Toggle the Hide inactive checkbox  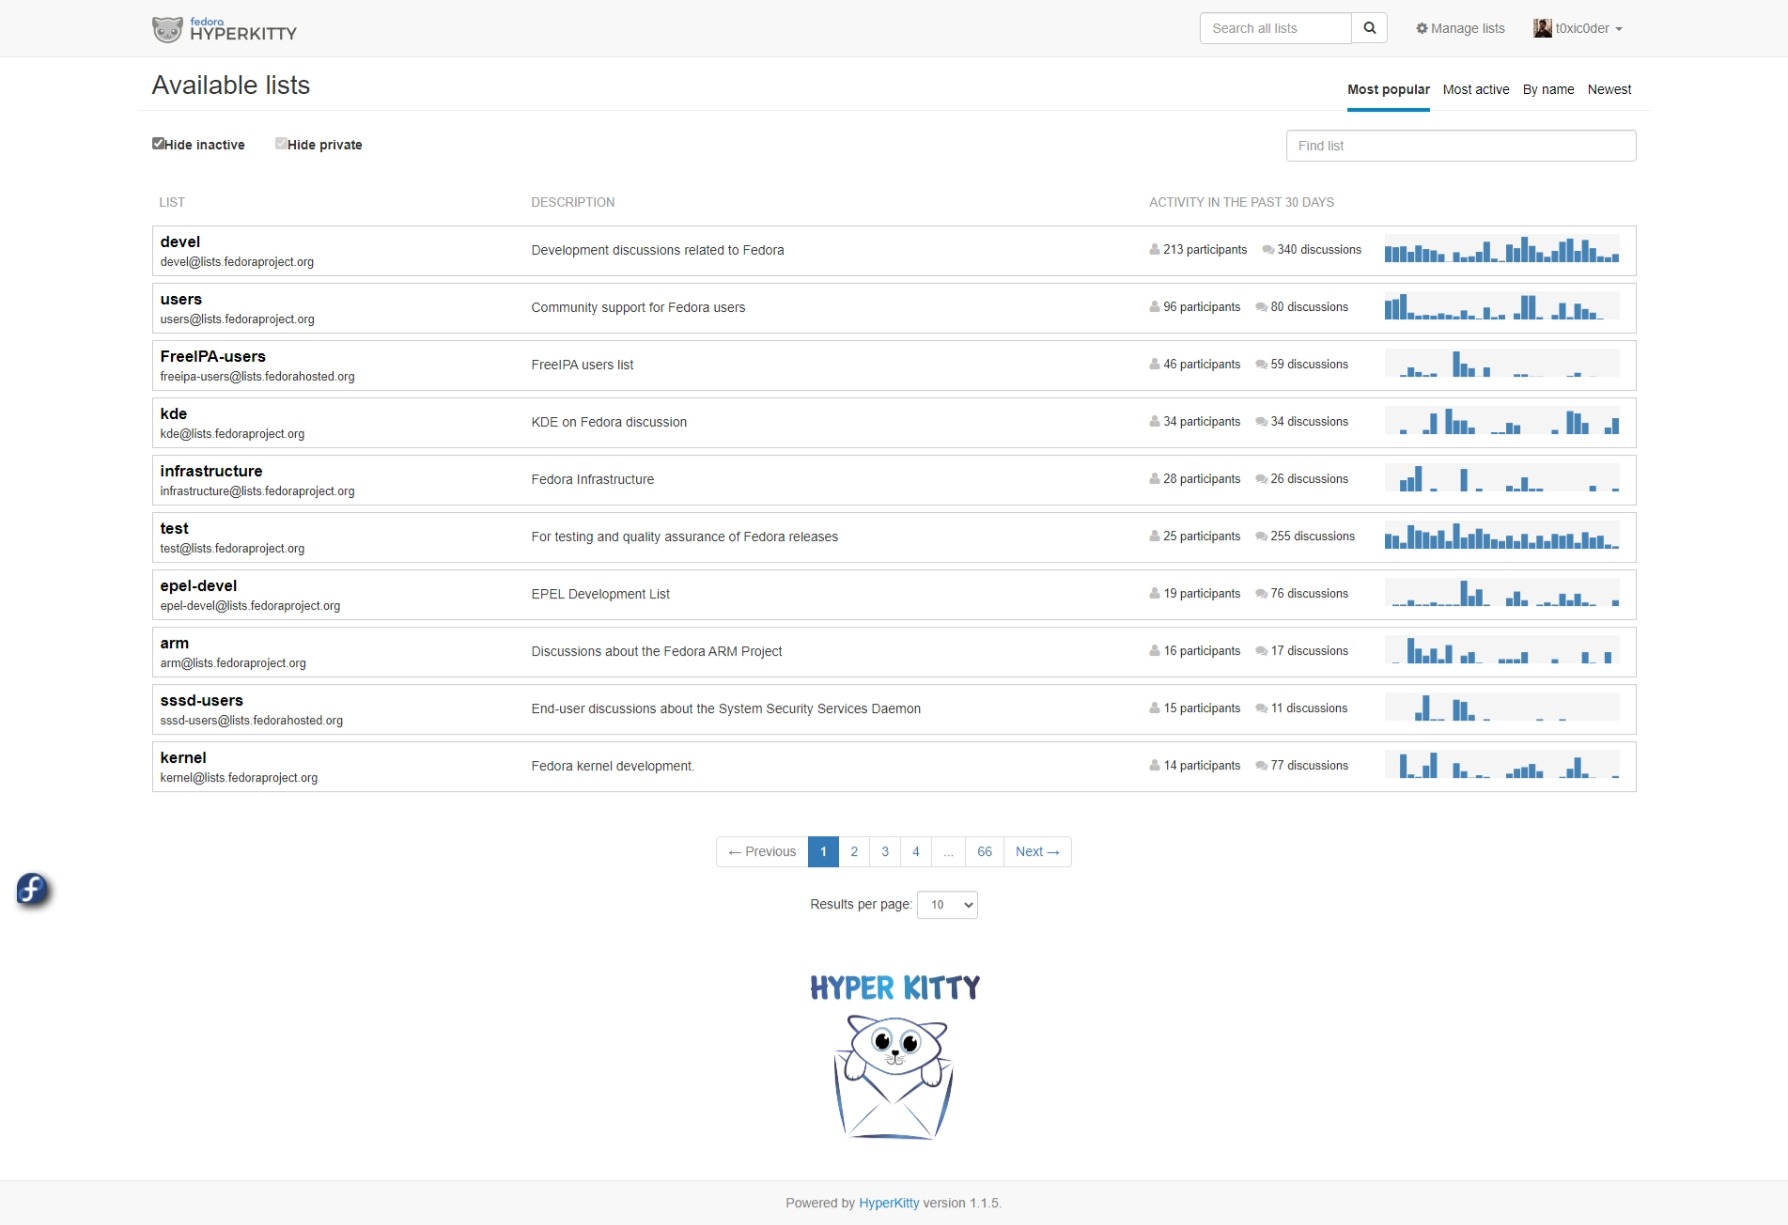coord(158,144)
